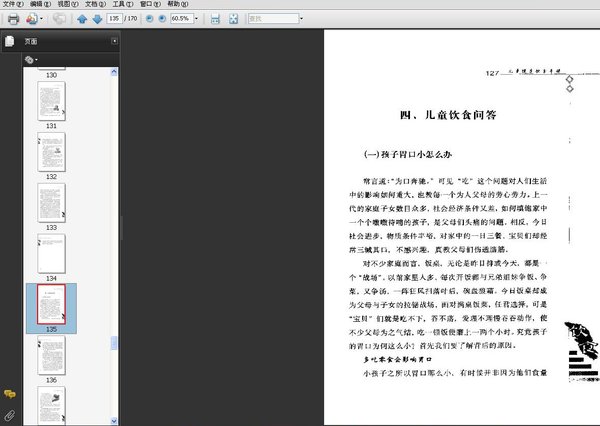Select the fit width scrolling mode icon
The image size is (600, 426).
pyautogui.click(x=215, y=19)
